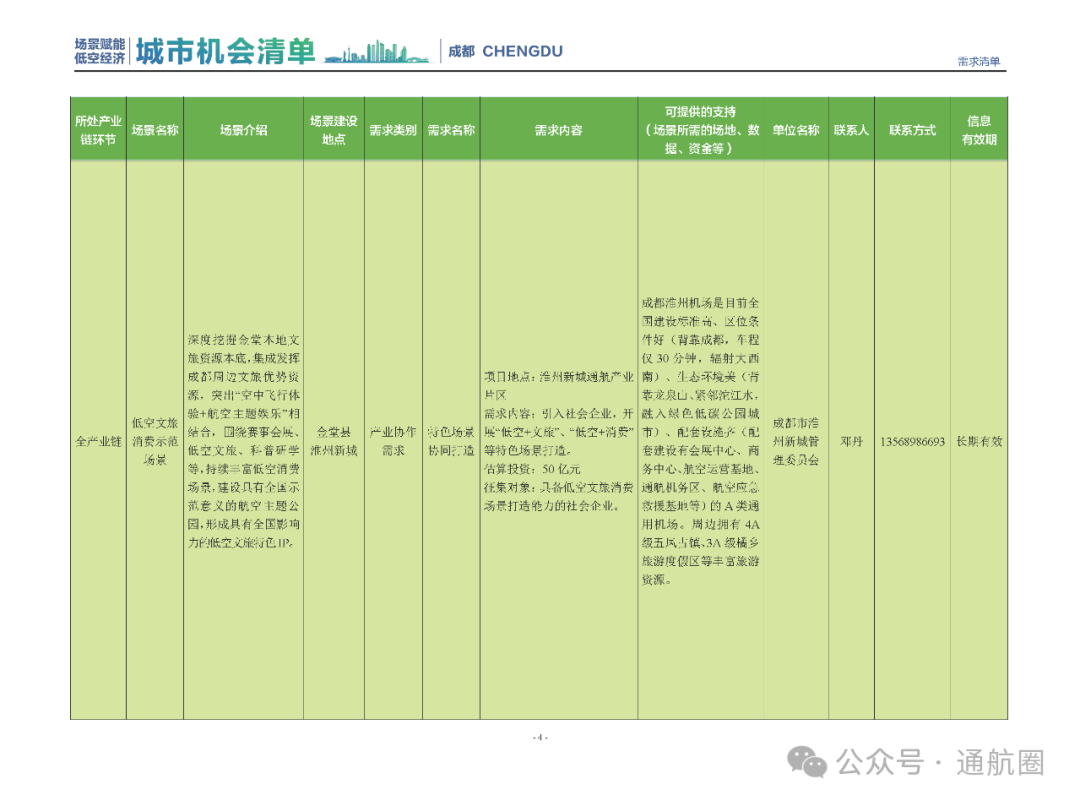The width and height of the screenshot is (1080, 806).
Task: Select the 场景名称 column header
Action: (155, 130)
